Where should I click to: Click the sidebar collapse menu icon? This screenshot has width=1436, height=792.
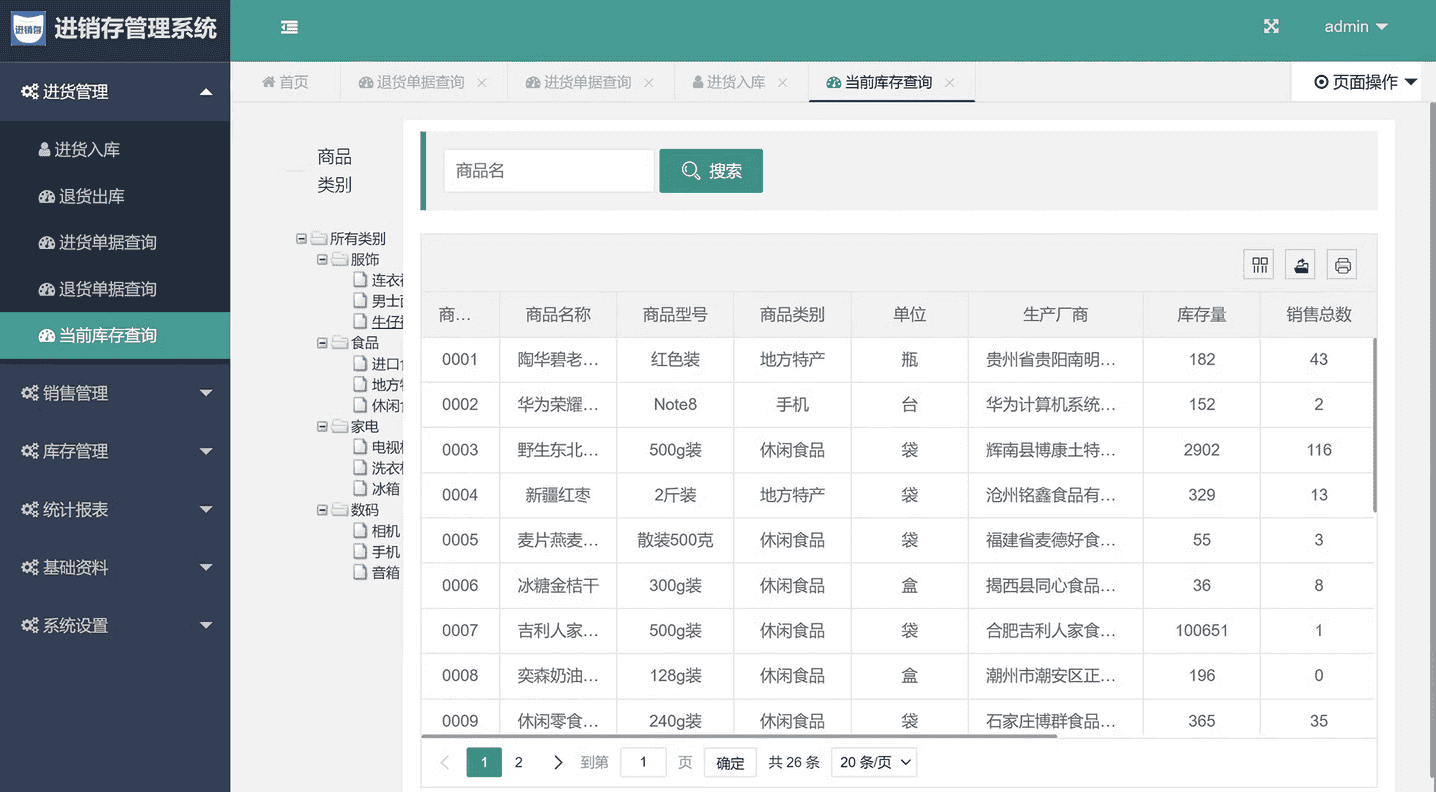(x=289, y=27)
